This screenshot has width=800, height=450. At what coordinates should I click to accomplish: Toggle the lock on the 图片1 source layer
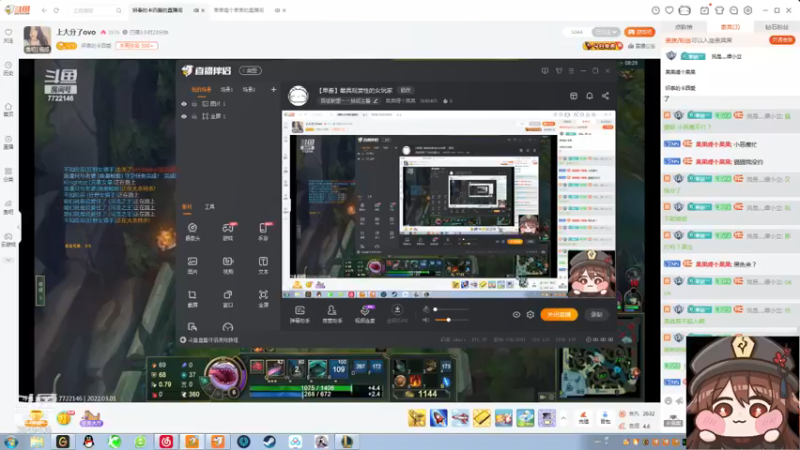coord(194,104)
